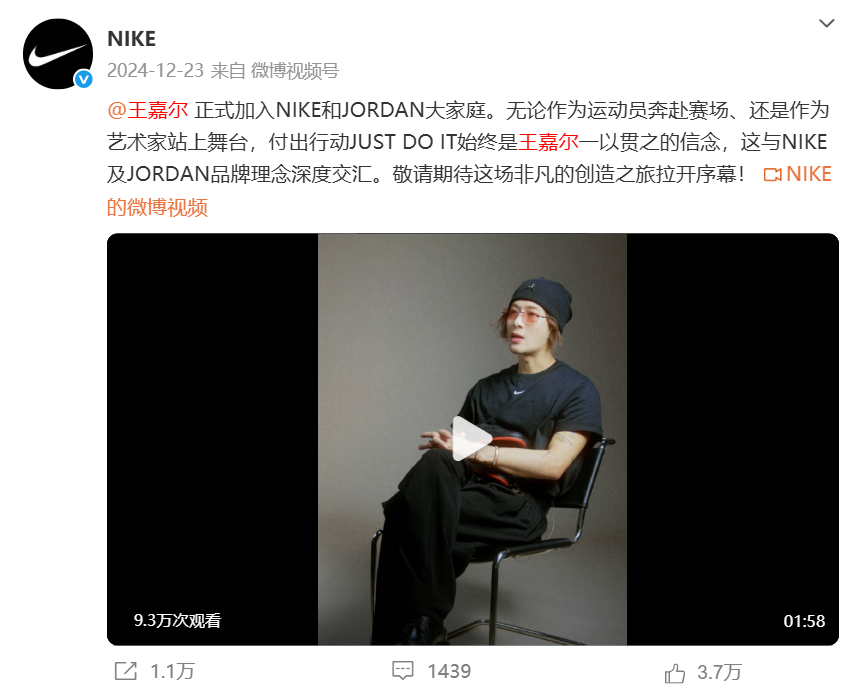Click the 1439 comments count
861x699 pixels.
tap(449, 671)
